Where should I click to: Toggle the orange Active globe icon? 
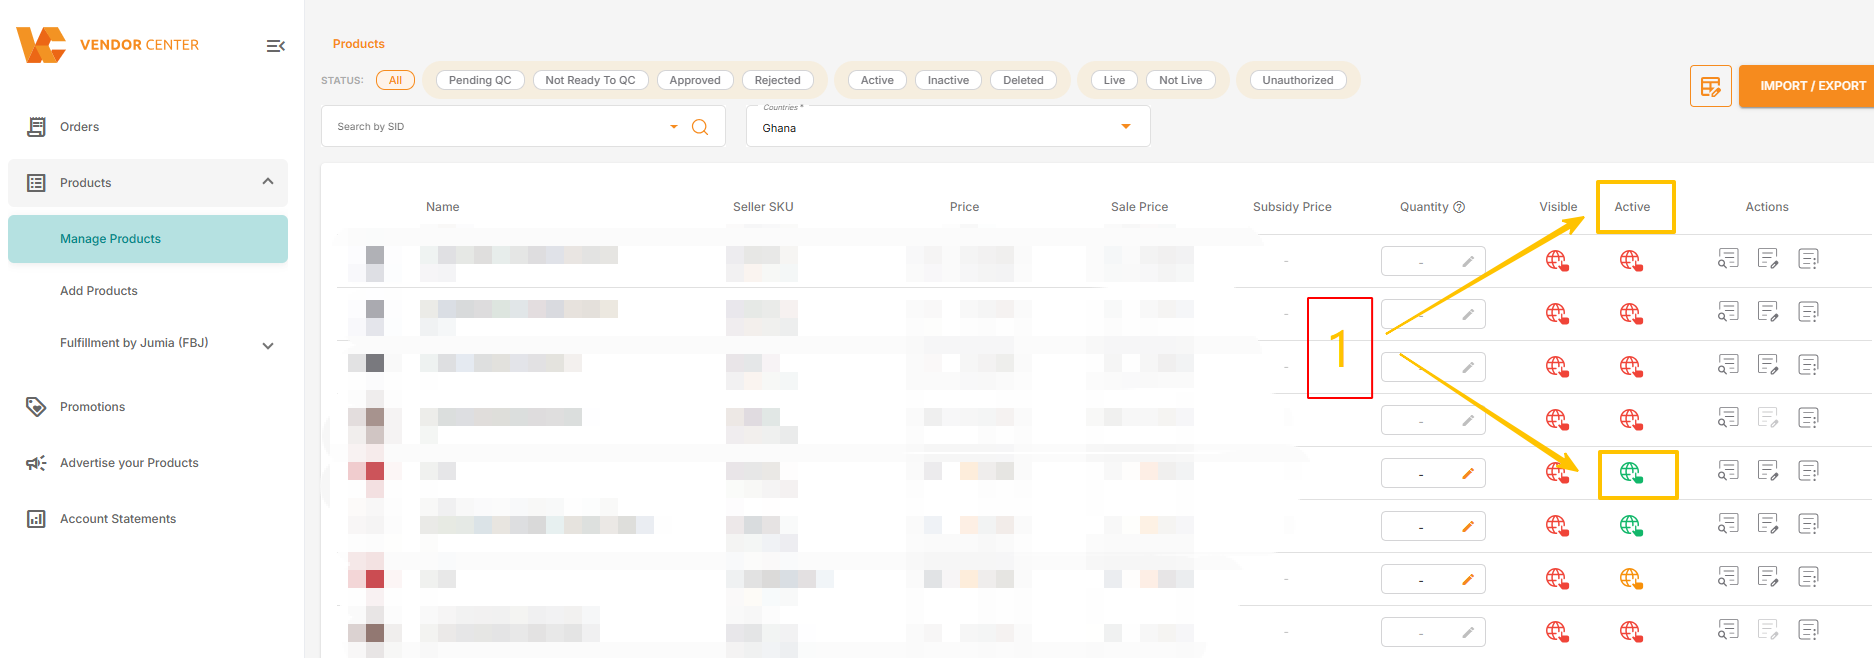click(1630, 578)
